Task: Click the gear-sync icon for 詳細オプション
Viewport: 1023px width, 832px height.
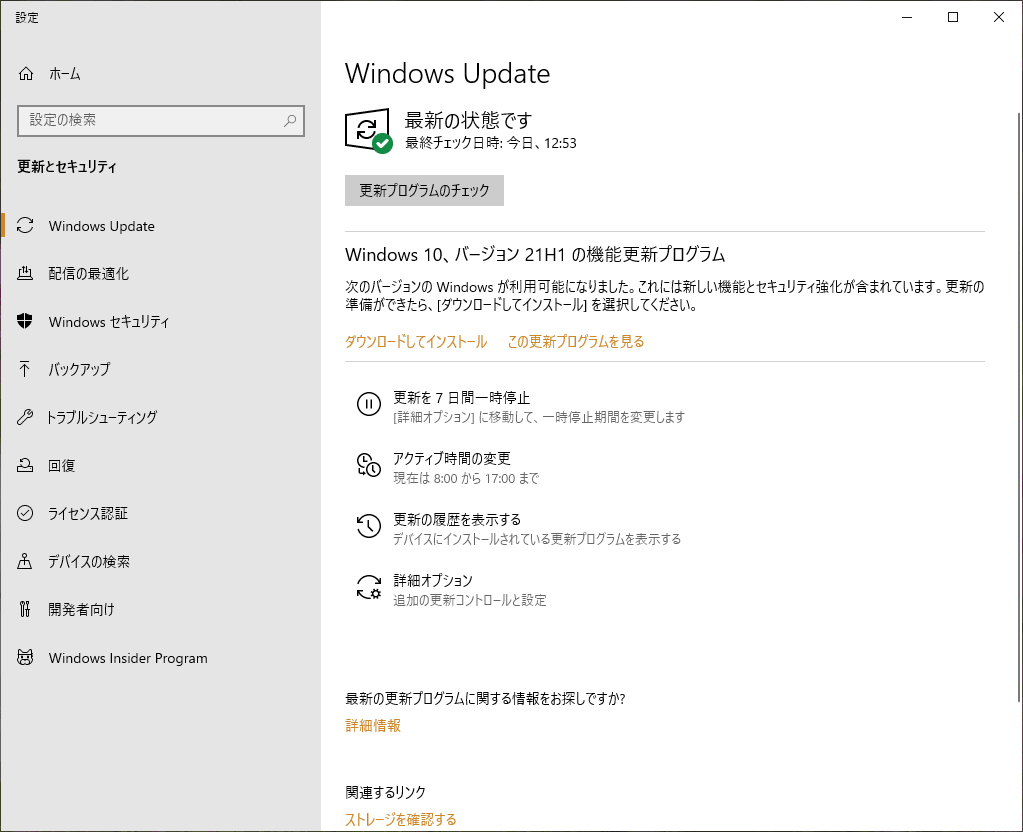Action: pos(369,587)
